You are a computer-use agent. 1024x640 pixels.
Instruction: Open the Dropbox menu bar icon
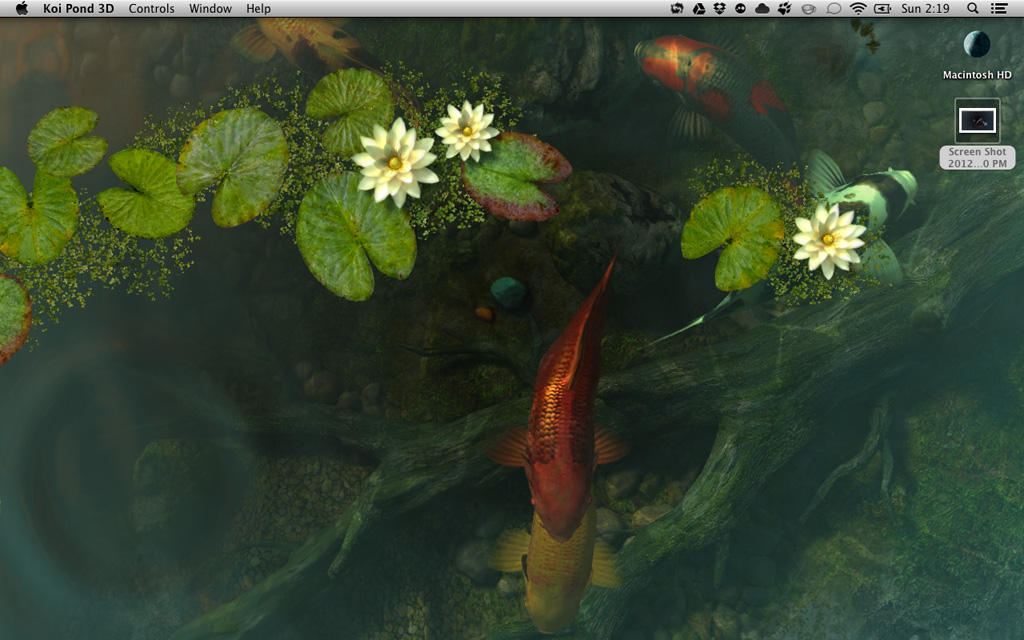coord(719,9)
